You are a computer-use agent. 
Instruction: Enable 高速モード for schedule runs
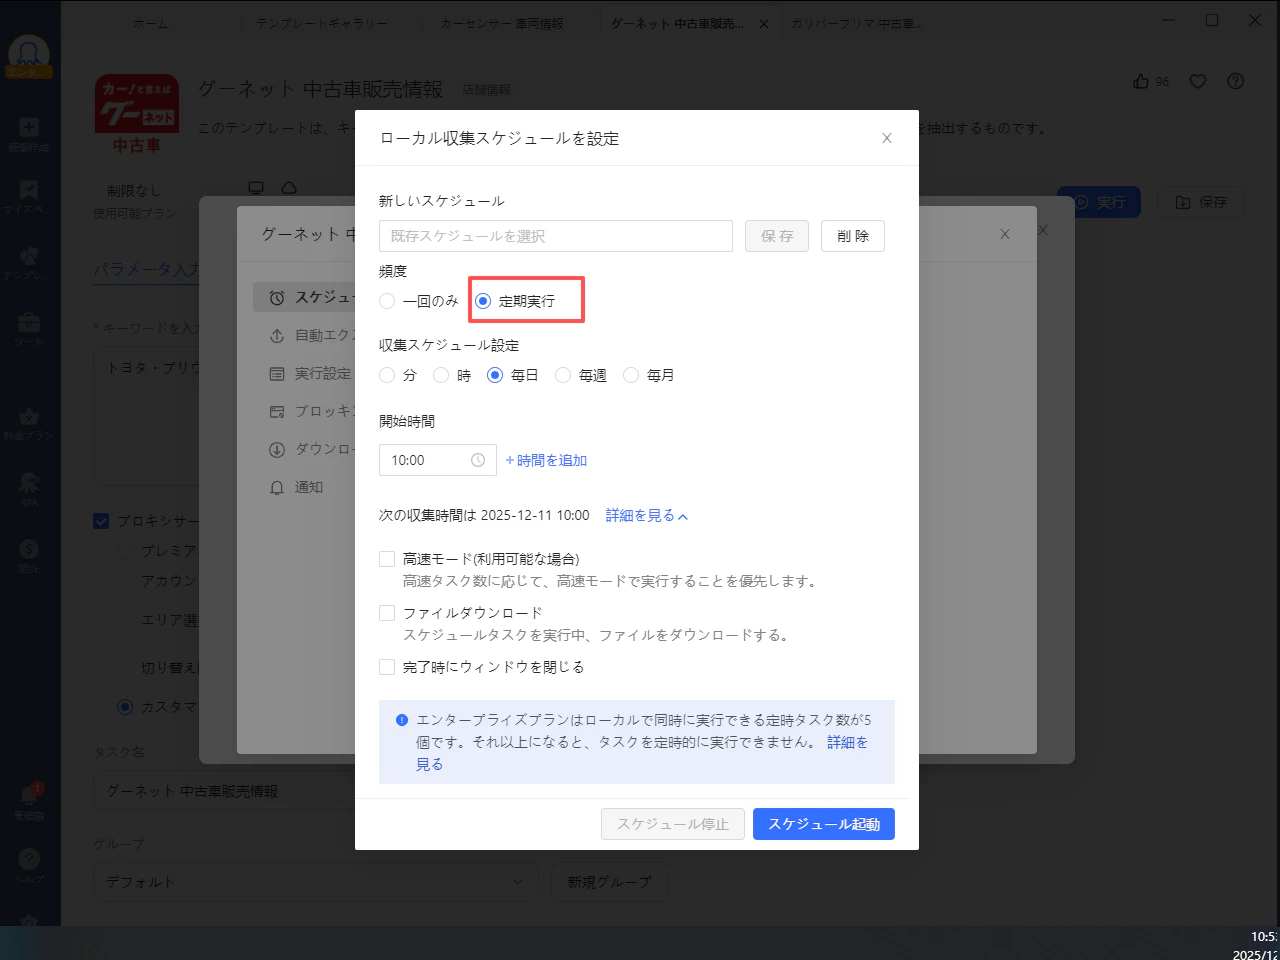(387, 558)
